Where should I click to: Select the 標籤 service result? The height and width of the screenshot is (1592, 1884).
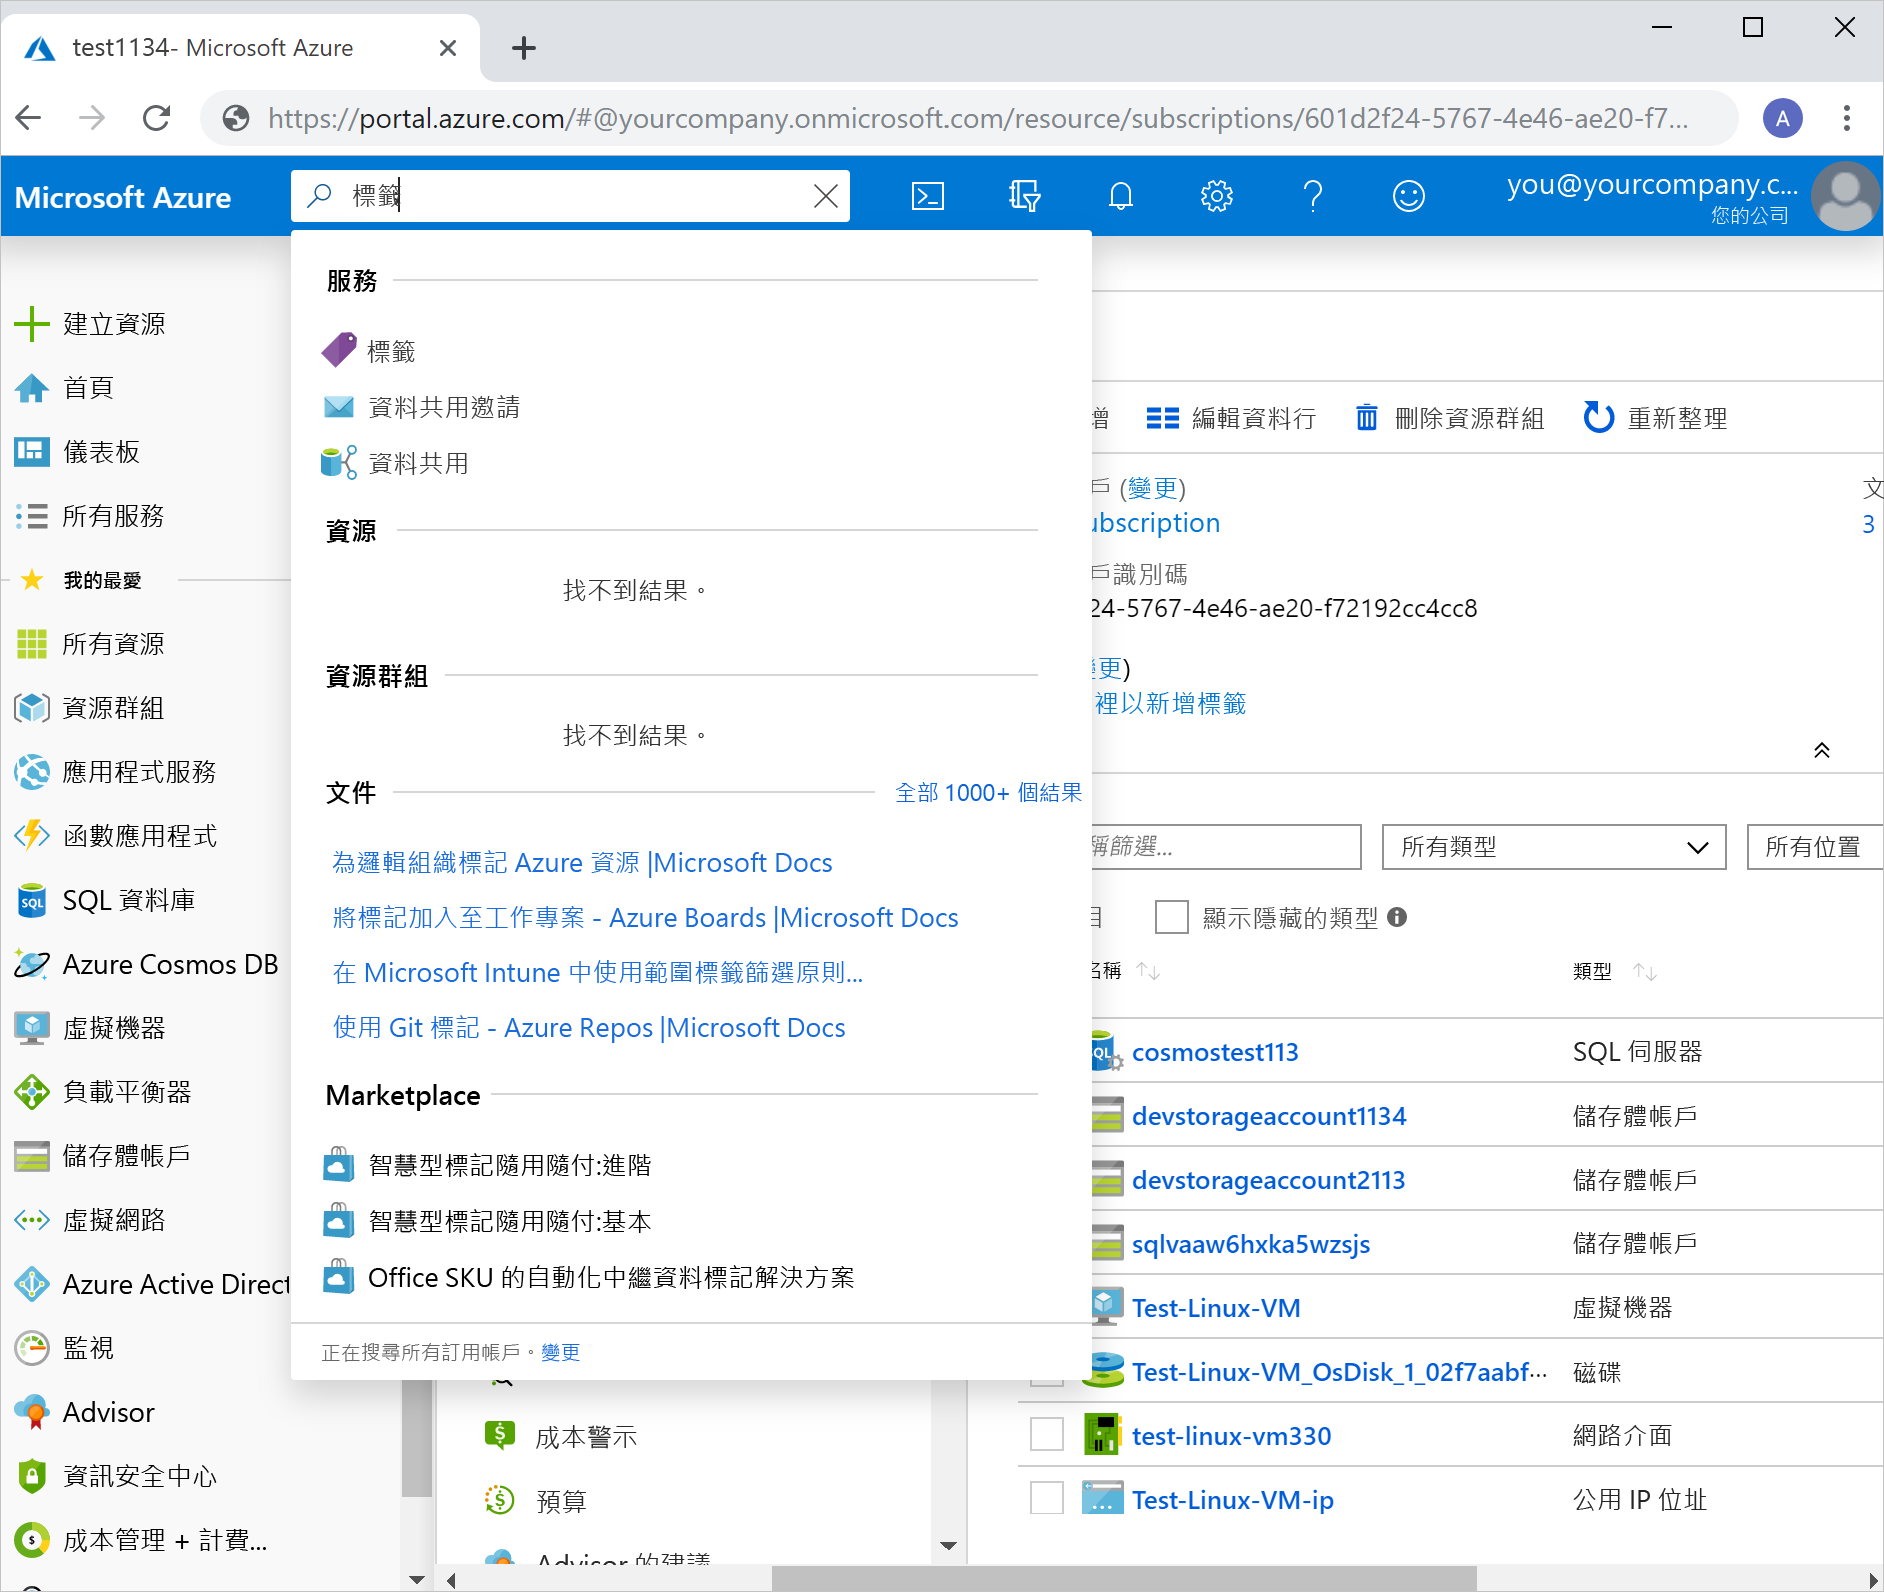click(368, 351)
